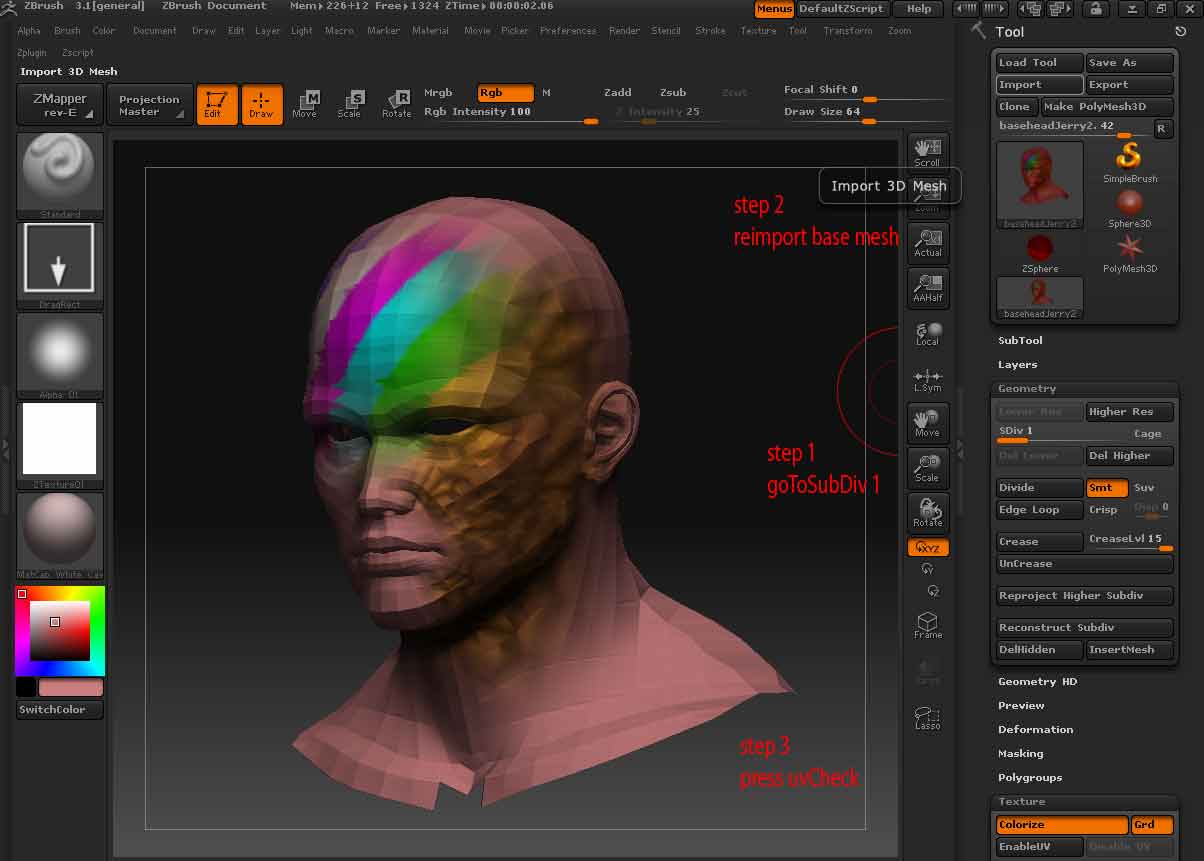Image resolution: width=1204 pixels, height=861 pixels.
Task: Click Make PolyMesh3D button
Action: tap(1107, 107)
